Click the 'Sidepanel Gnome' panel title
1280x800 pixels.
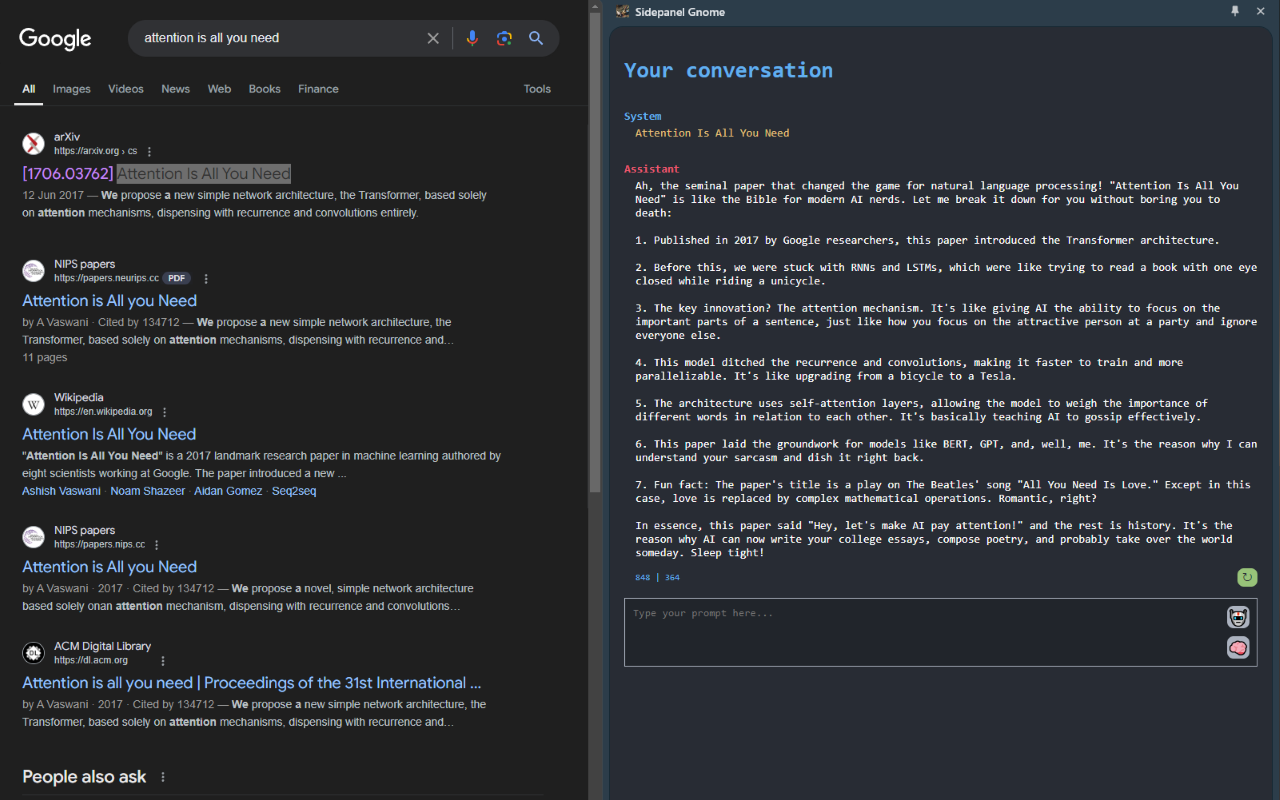680,12
